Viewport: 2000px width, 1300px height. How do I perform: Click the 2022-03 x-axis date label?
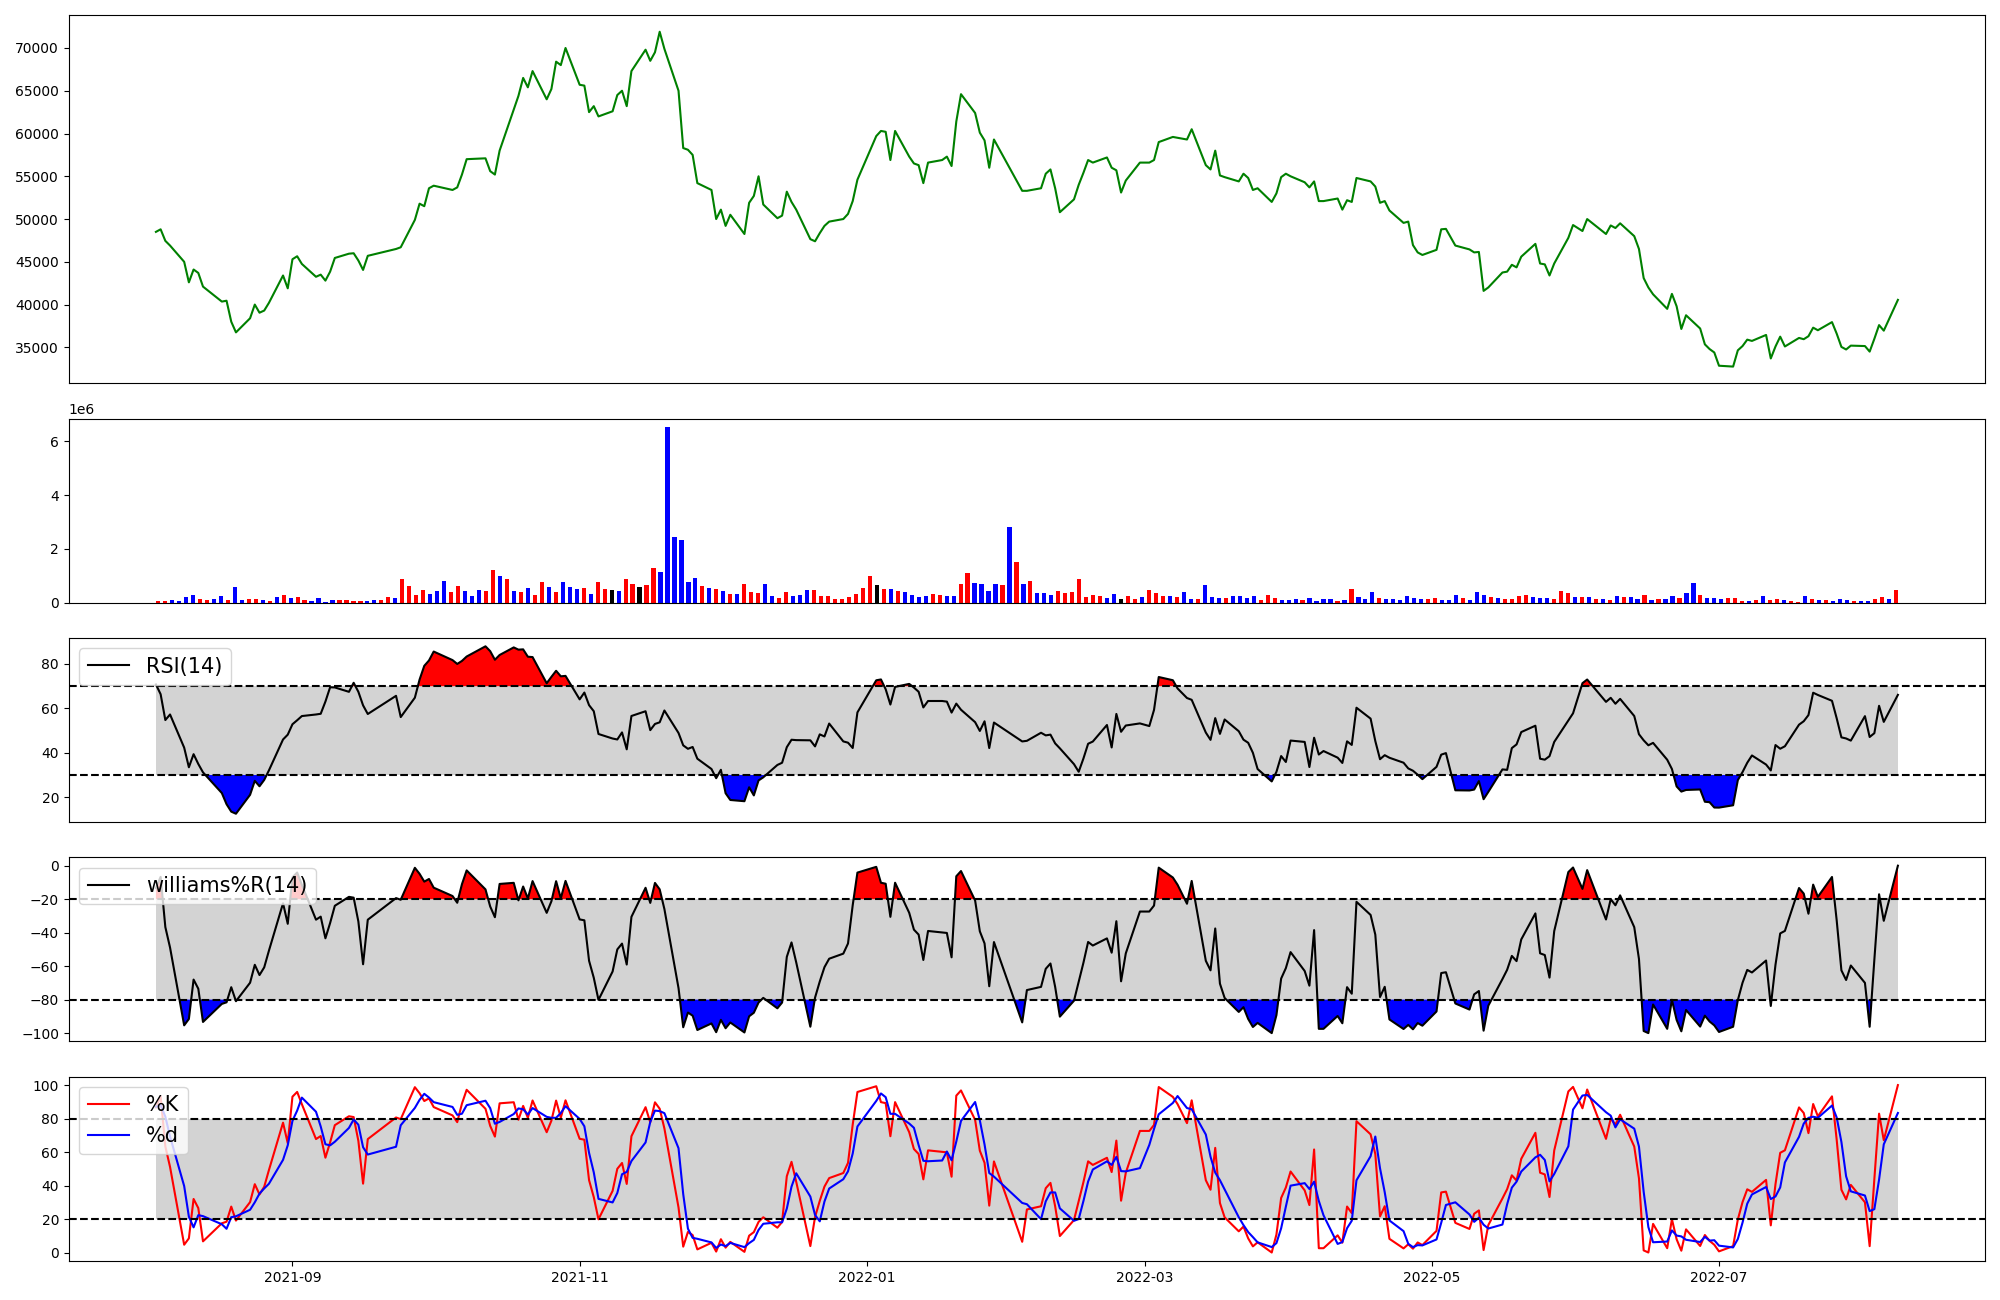click(x=1144, y=1277)
